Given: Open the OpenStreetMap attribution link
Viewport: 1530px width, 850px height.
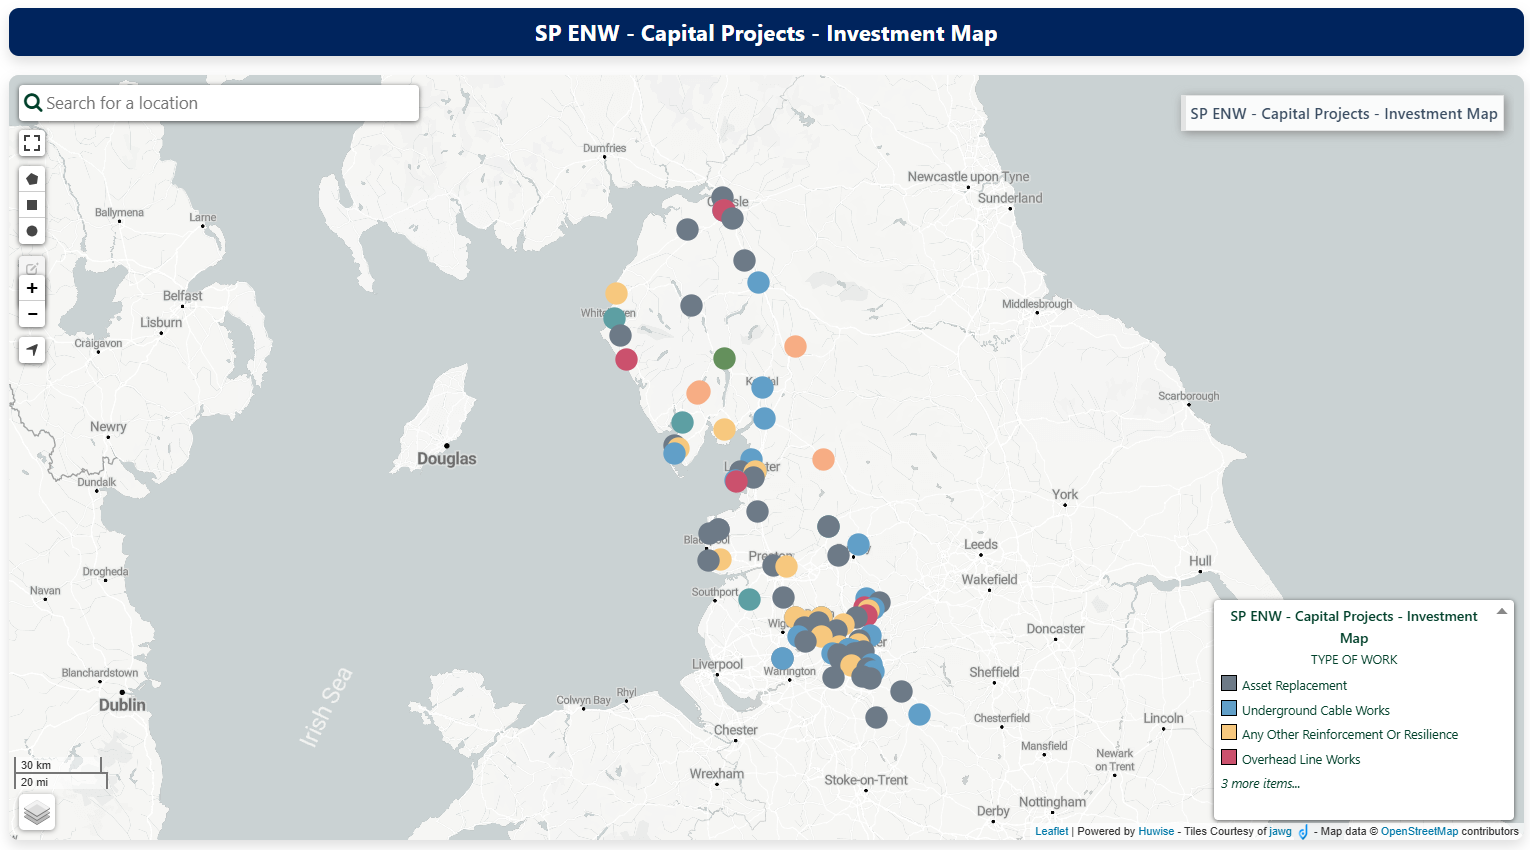Looking at the screenshot, I should (1420, 831).
